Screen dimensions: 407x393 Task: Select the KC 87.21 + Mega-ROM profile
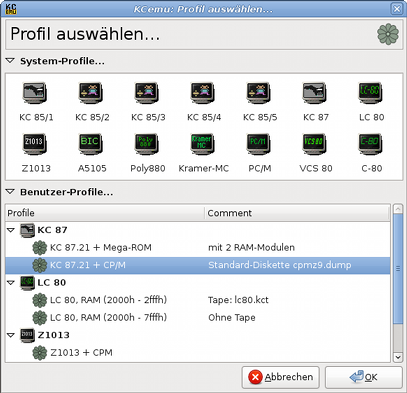[101, 248]
